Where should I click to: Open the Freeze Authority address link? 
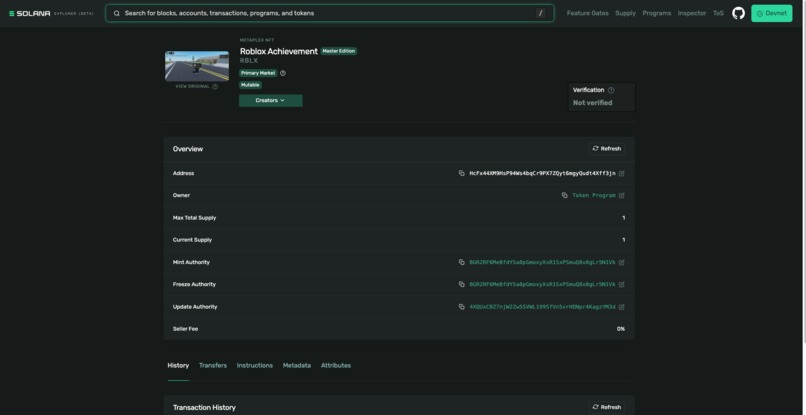pyautogui.click(x=542, y=284)
